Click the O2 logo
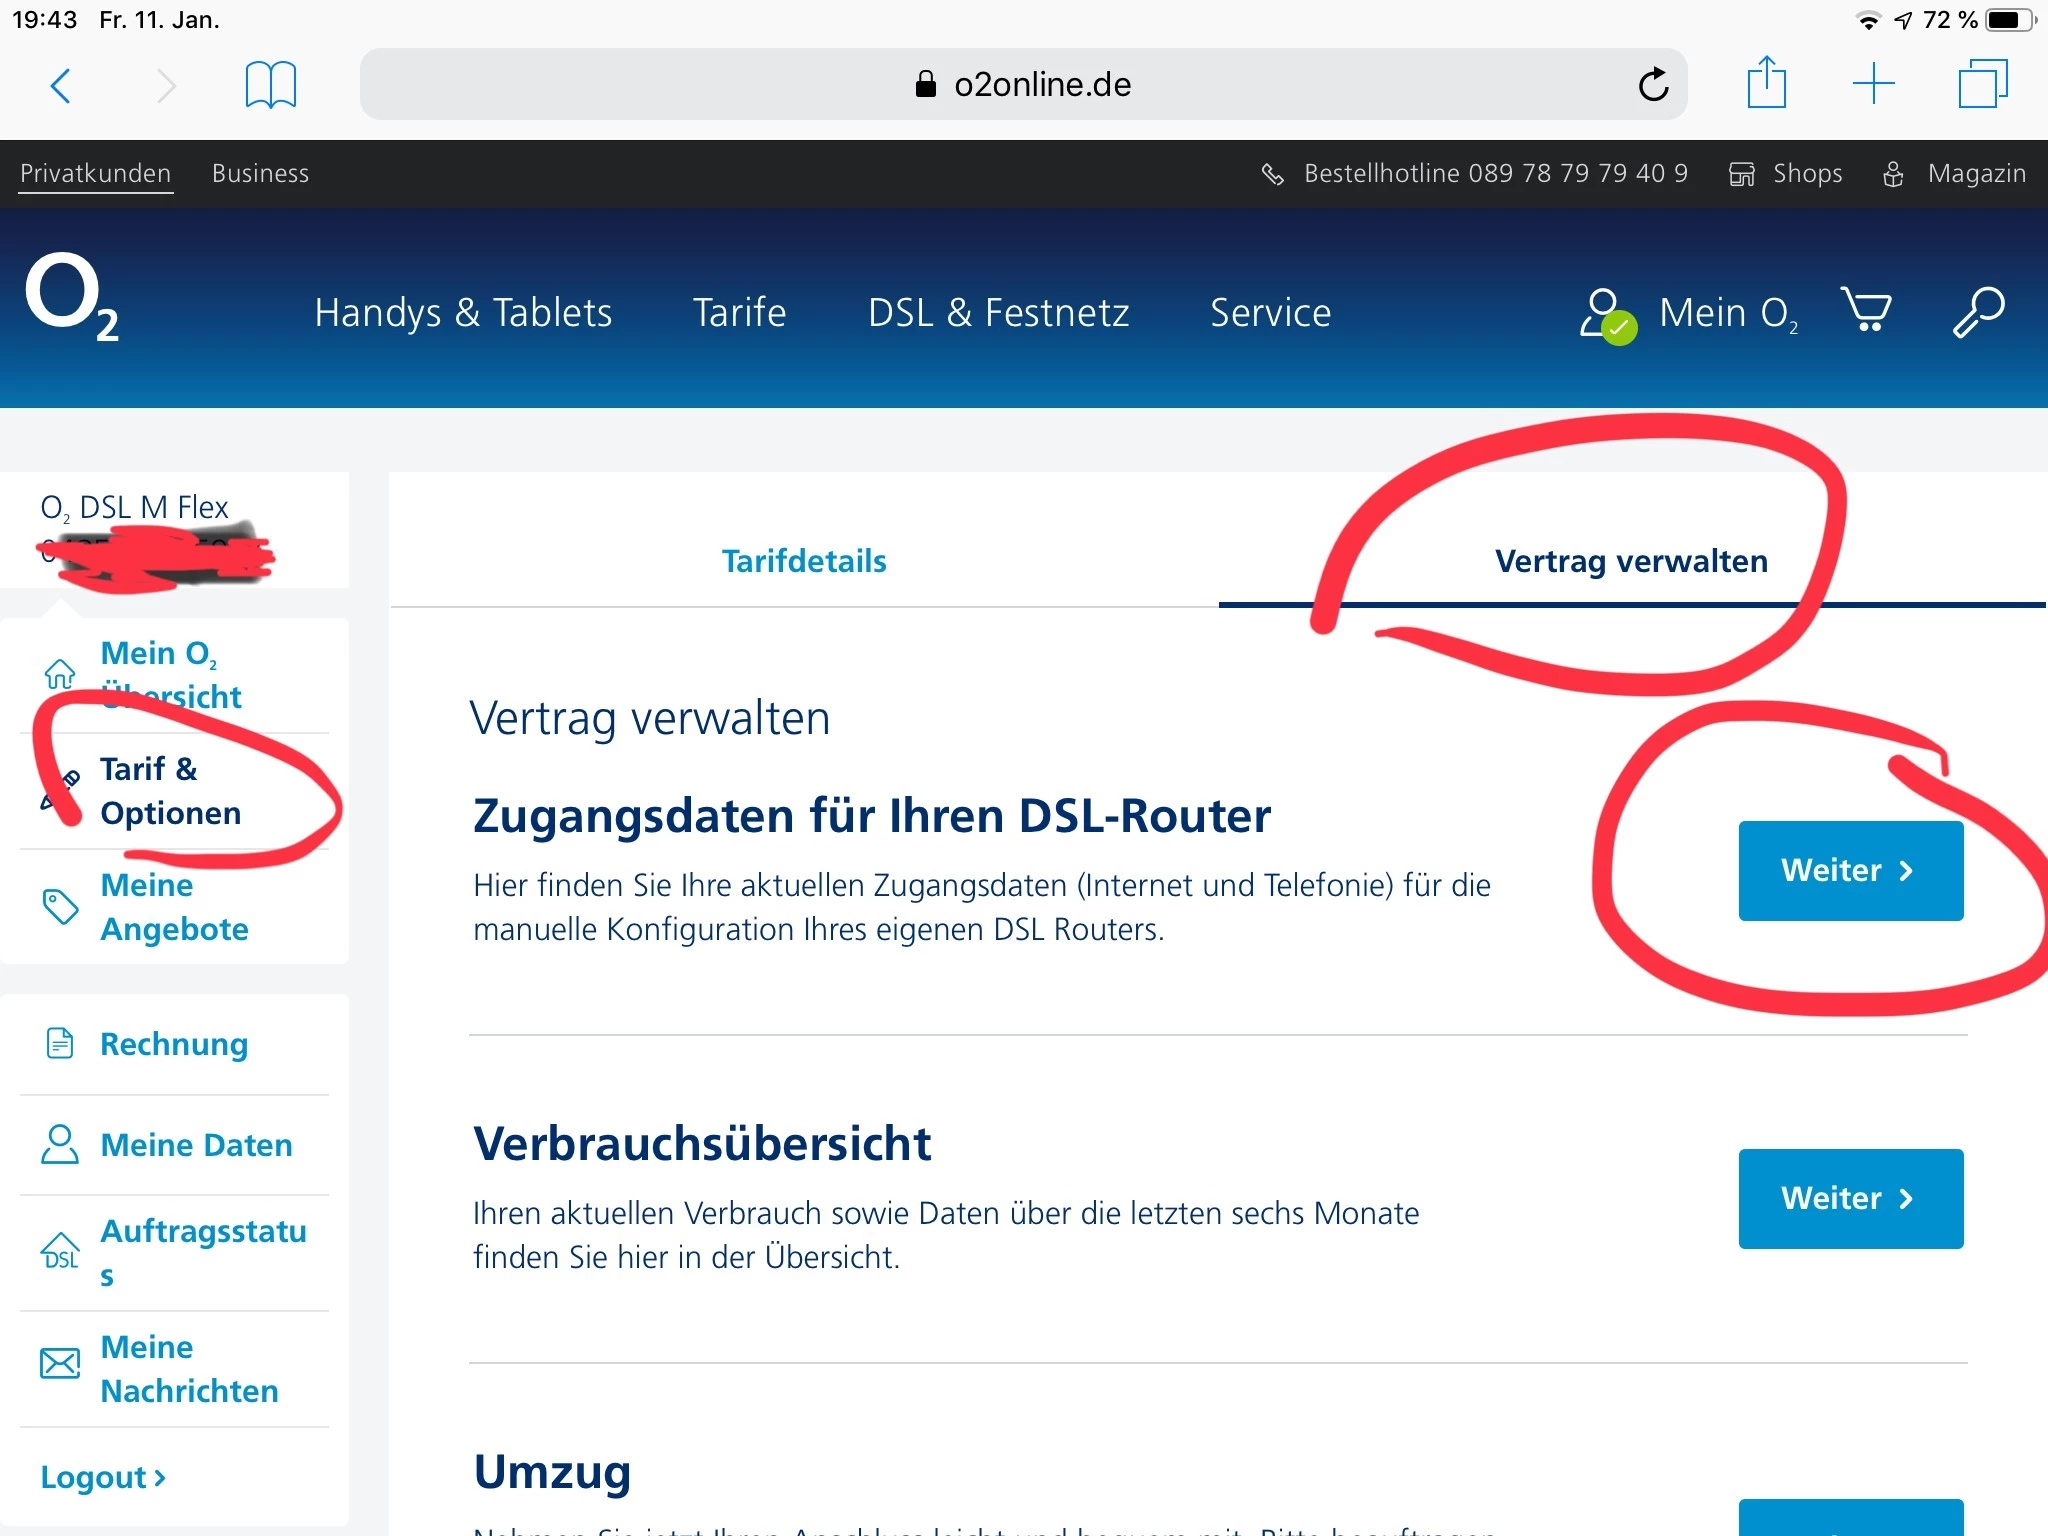This screenshot has width=2048, height=1536. (72, 297)
